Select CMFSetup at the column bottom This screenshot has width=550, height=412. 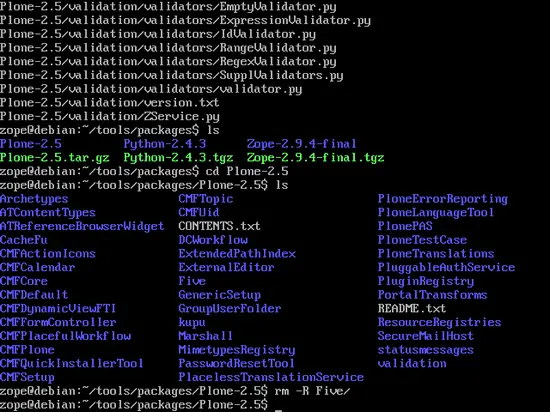[x=27, y=377]
